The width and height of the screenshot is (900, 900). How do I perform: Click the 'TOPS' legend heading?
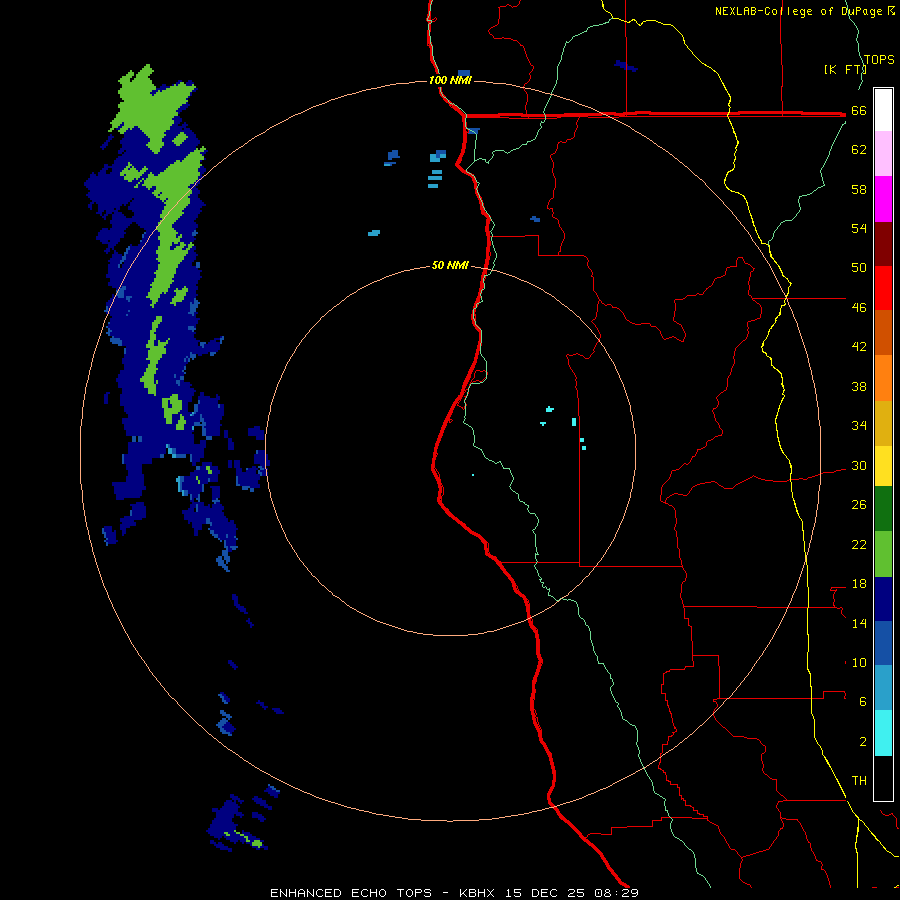[879, 59]
